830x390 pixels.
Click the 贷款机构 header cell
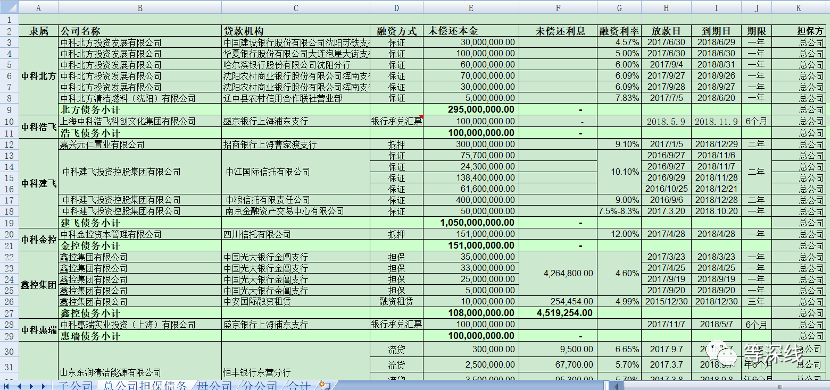point(295,31)
